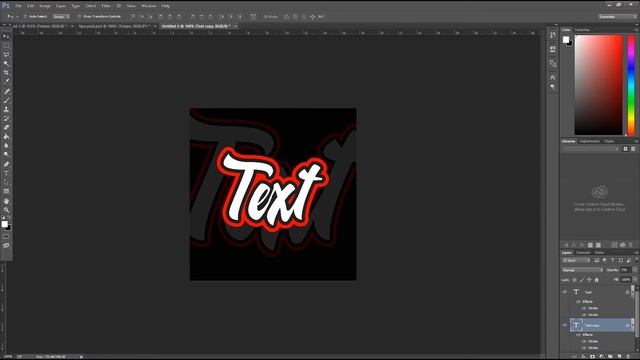Image resolution: width=640 pixels, height=360 pixels.
Task: Select the Lasso tool
Action: pos(6,54)
